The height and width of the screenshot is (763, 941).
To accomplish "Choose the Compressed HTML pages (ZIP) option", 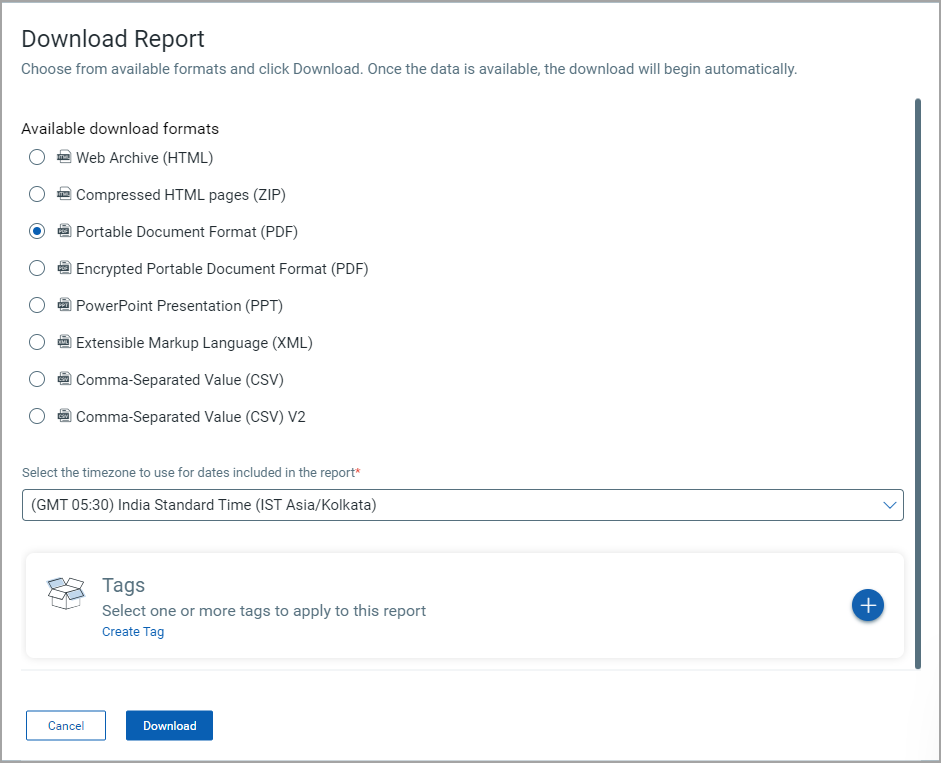I will [37, 194].
